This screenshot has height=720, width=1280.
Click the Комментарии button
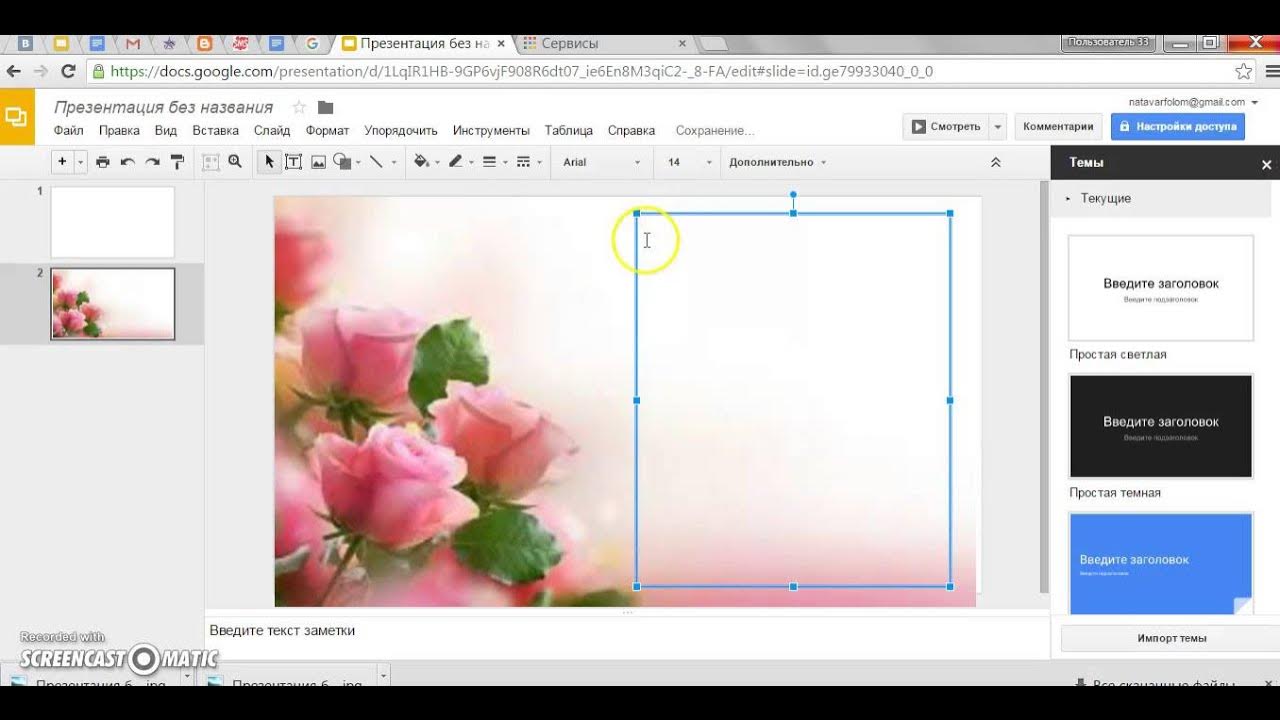click(1058, 126)
